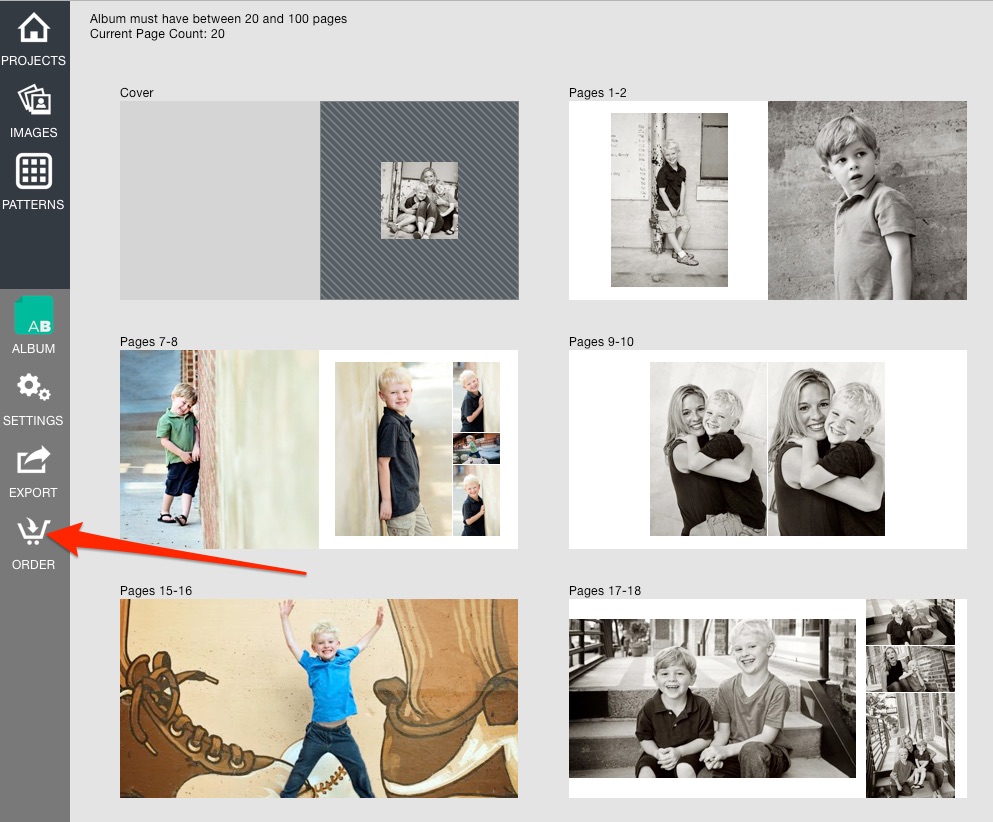Open the Album builder icon
Image resolution: width=993 pixels, height=822 pixels.
pyautogui.click(x=34, y=315)
